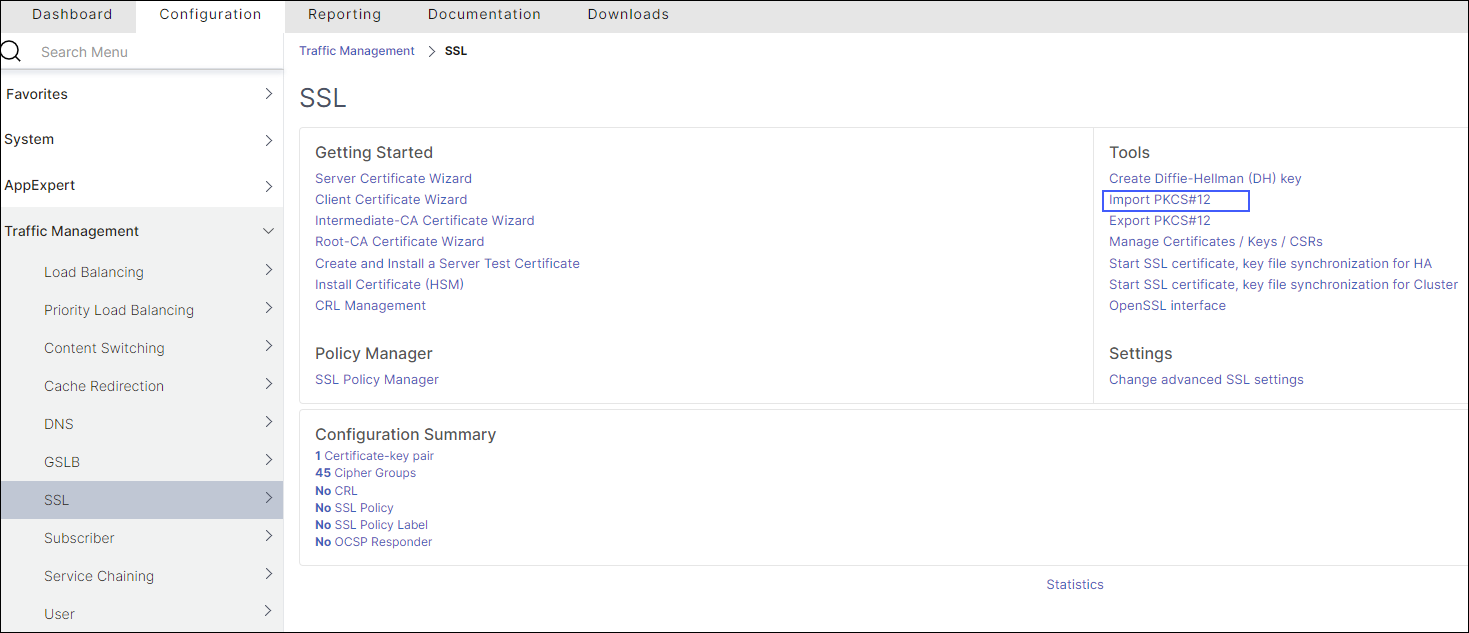Expand the SSL chevron in sidebar
This screenshot has width=1469, height=633.
pyautogui.click(x=268, y=498)
